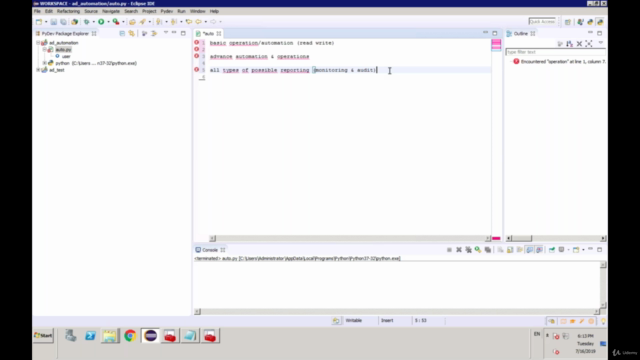Open Package Explorer View Menu triangle

(166, 33)
